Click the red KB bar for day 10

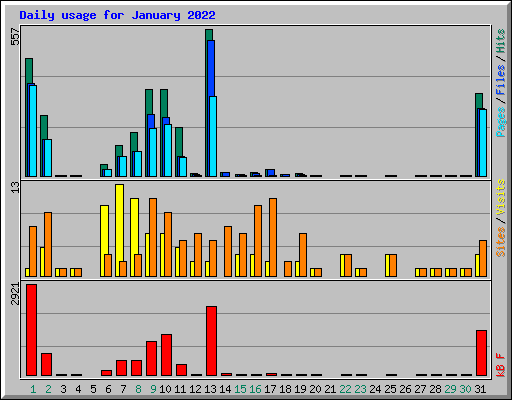166,355
